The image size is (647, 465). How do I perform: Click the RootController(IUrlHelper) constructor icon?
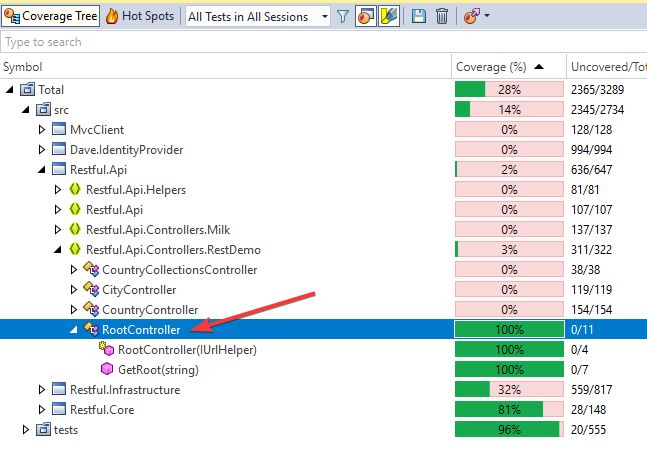pyautogui.click(x=107, y=349)
